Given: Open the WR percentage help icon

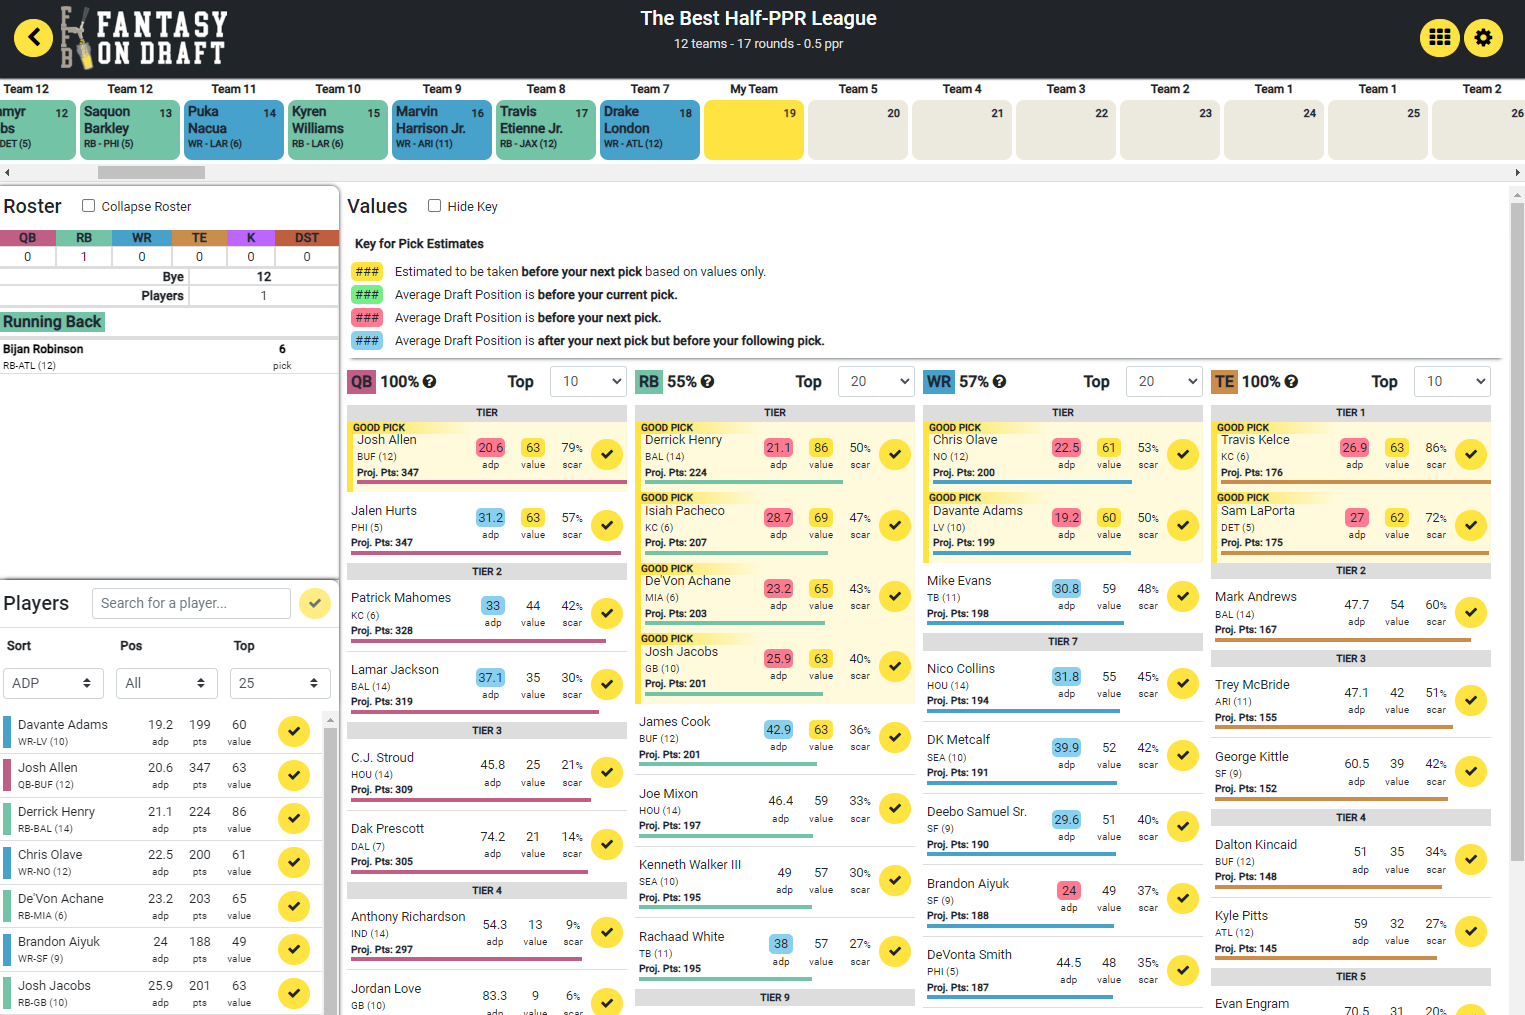Looking at the screenshot, I should click(x=1000, y=382).
